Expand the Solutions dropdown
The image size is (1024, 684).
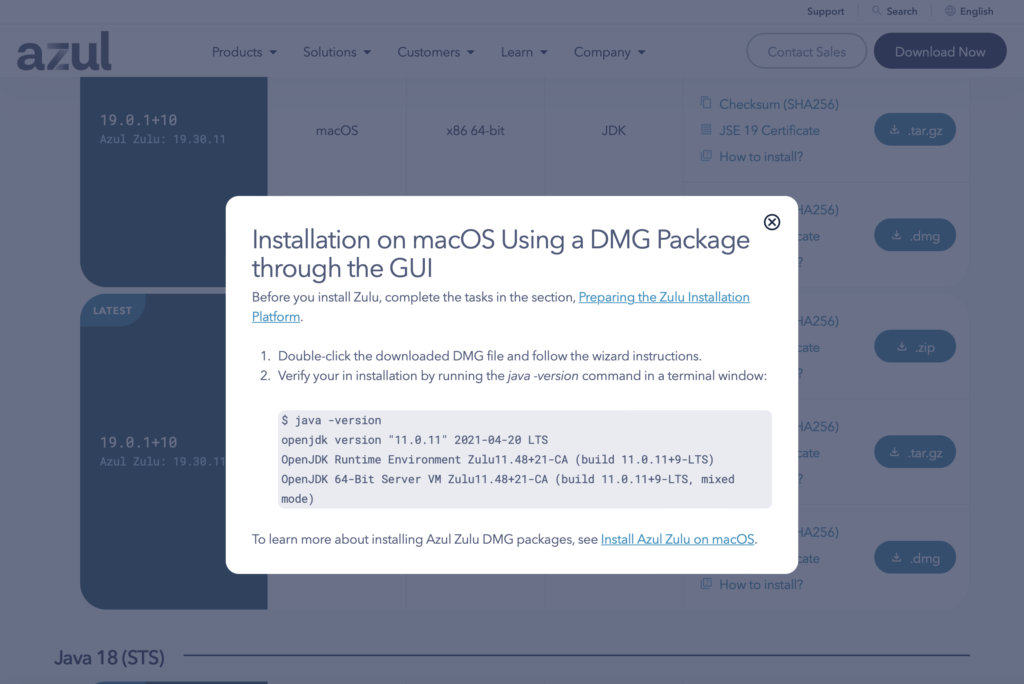point(337,52)
